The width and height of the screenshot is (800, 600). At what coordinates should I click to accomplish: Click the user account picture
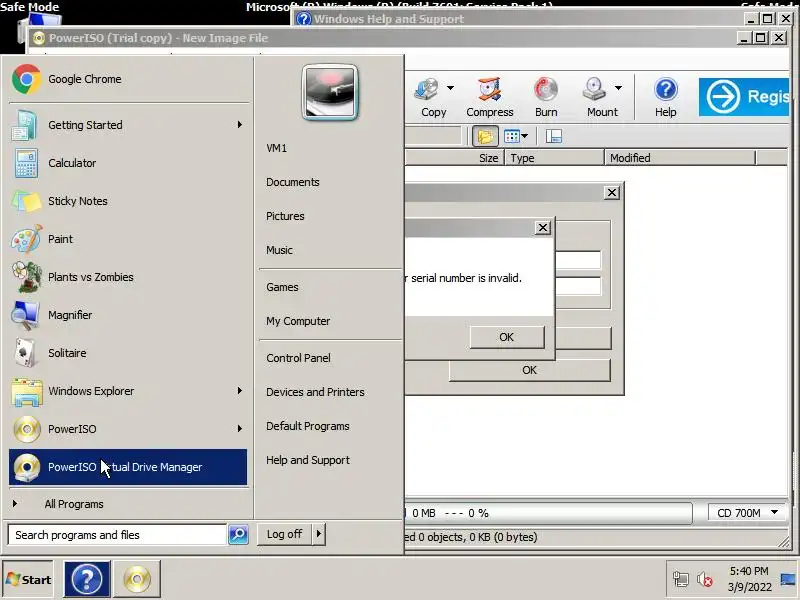330,92
